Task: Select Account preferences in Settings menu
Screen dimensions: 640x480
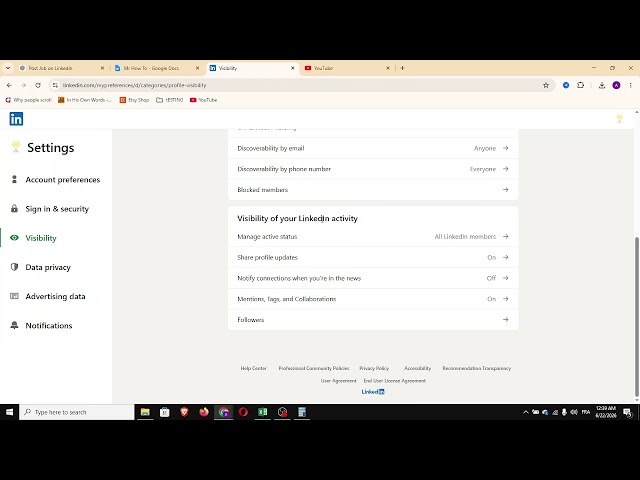Action: (62, 180)
